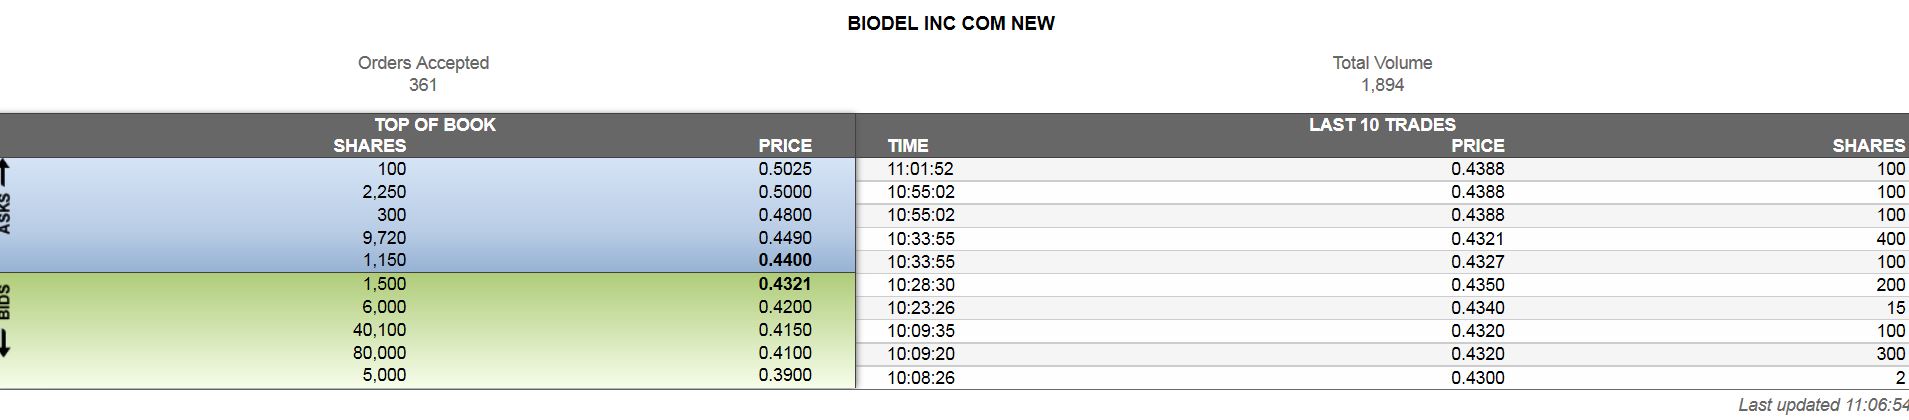Click the 80,000 shares bid entry

click(379, 353)
